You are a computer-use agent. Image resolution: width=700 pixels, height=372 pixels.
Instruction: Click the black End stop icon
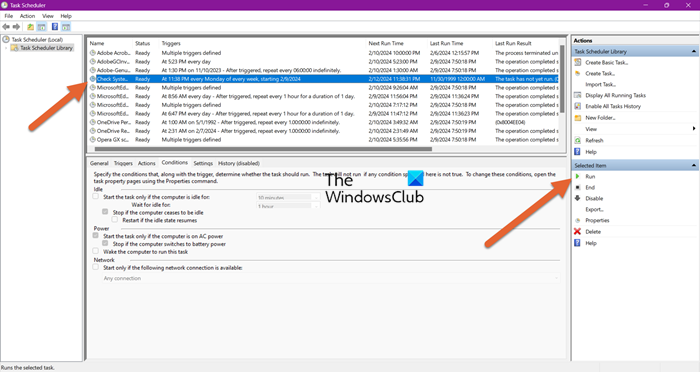tap(578, 187)
